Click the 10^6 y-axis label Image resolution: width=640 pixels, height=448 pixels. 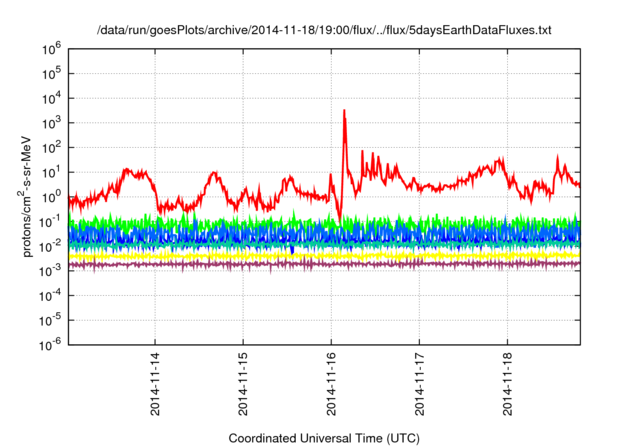point(51,50)
